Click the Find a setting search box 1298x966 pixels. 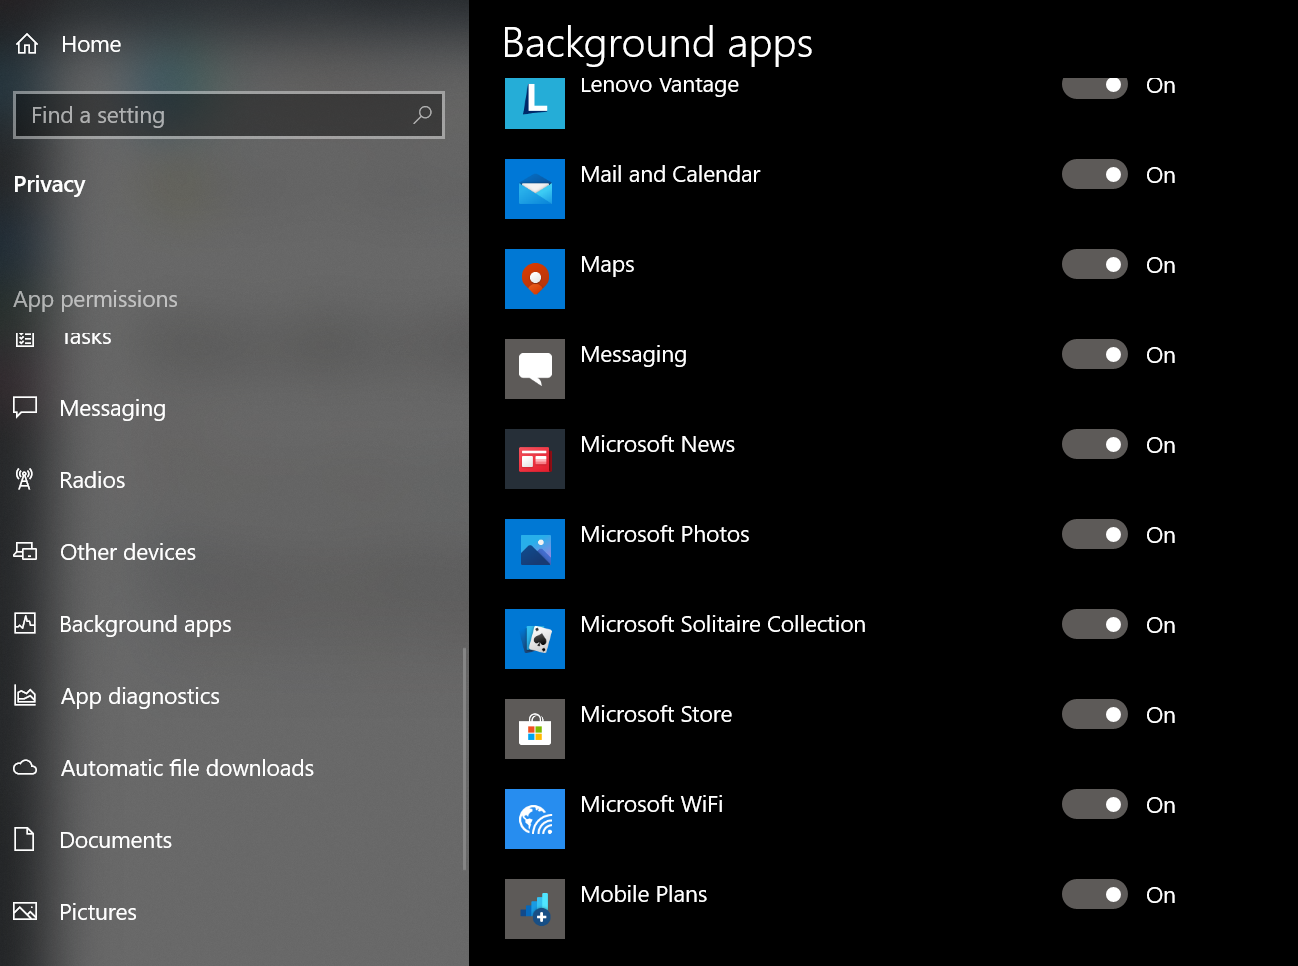tap(229, 115)
